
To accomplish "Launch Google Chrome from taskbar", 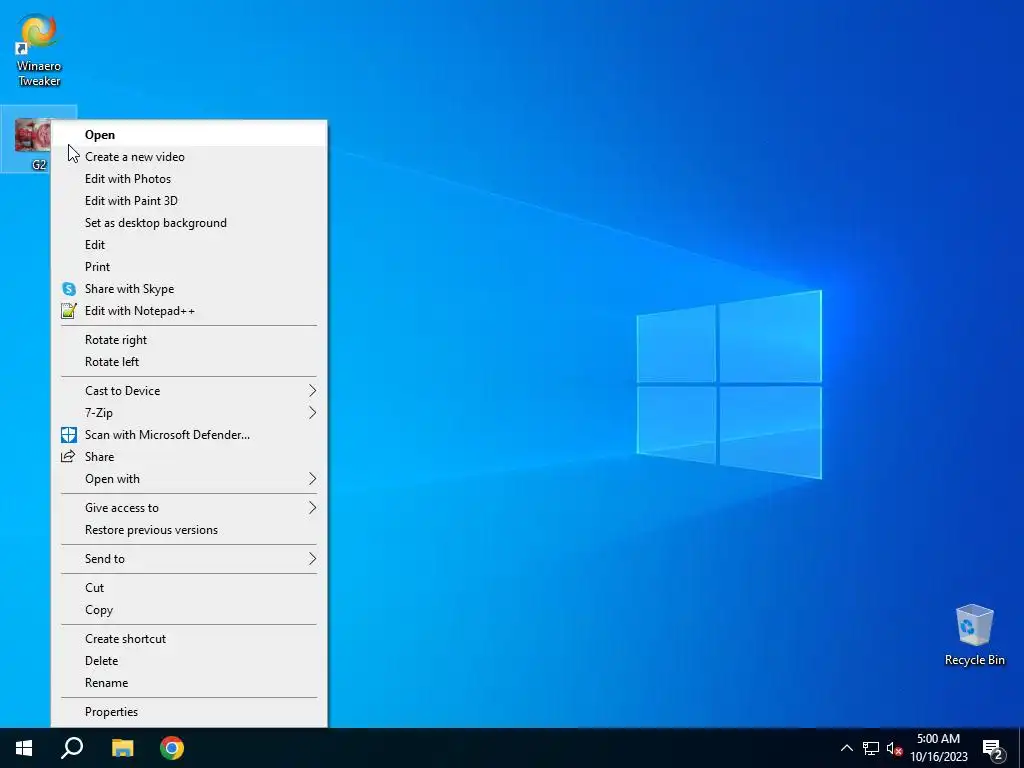I will coord(172,748).
